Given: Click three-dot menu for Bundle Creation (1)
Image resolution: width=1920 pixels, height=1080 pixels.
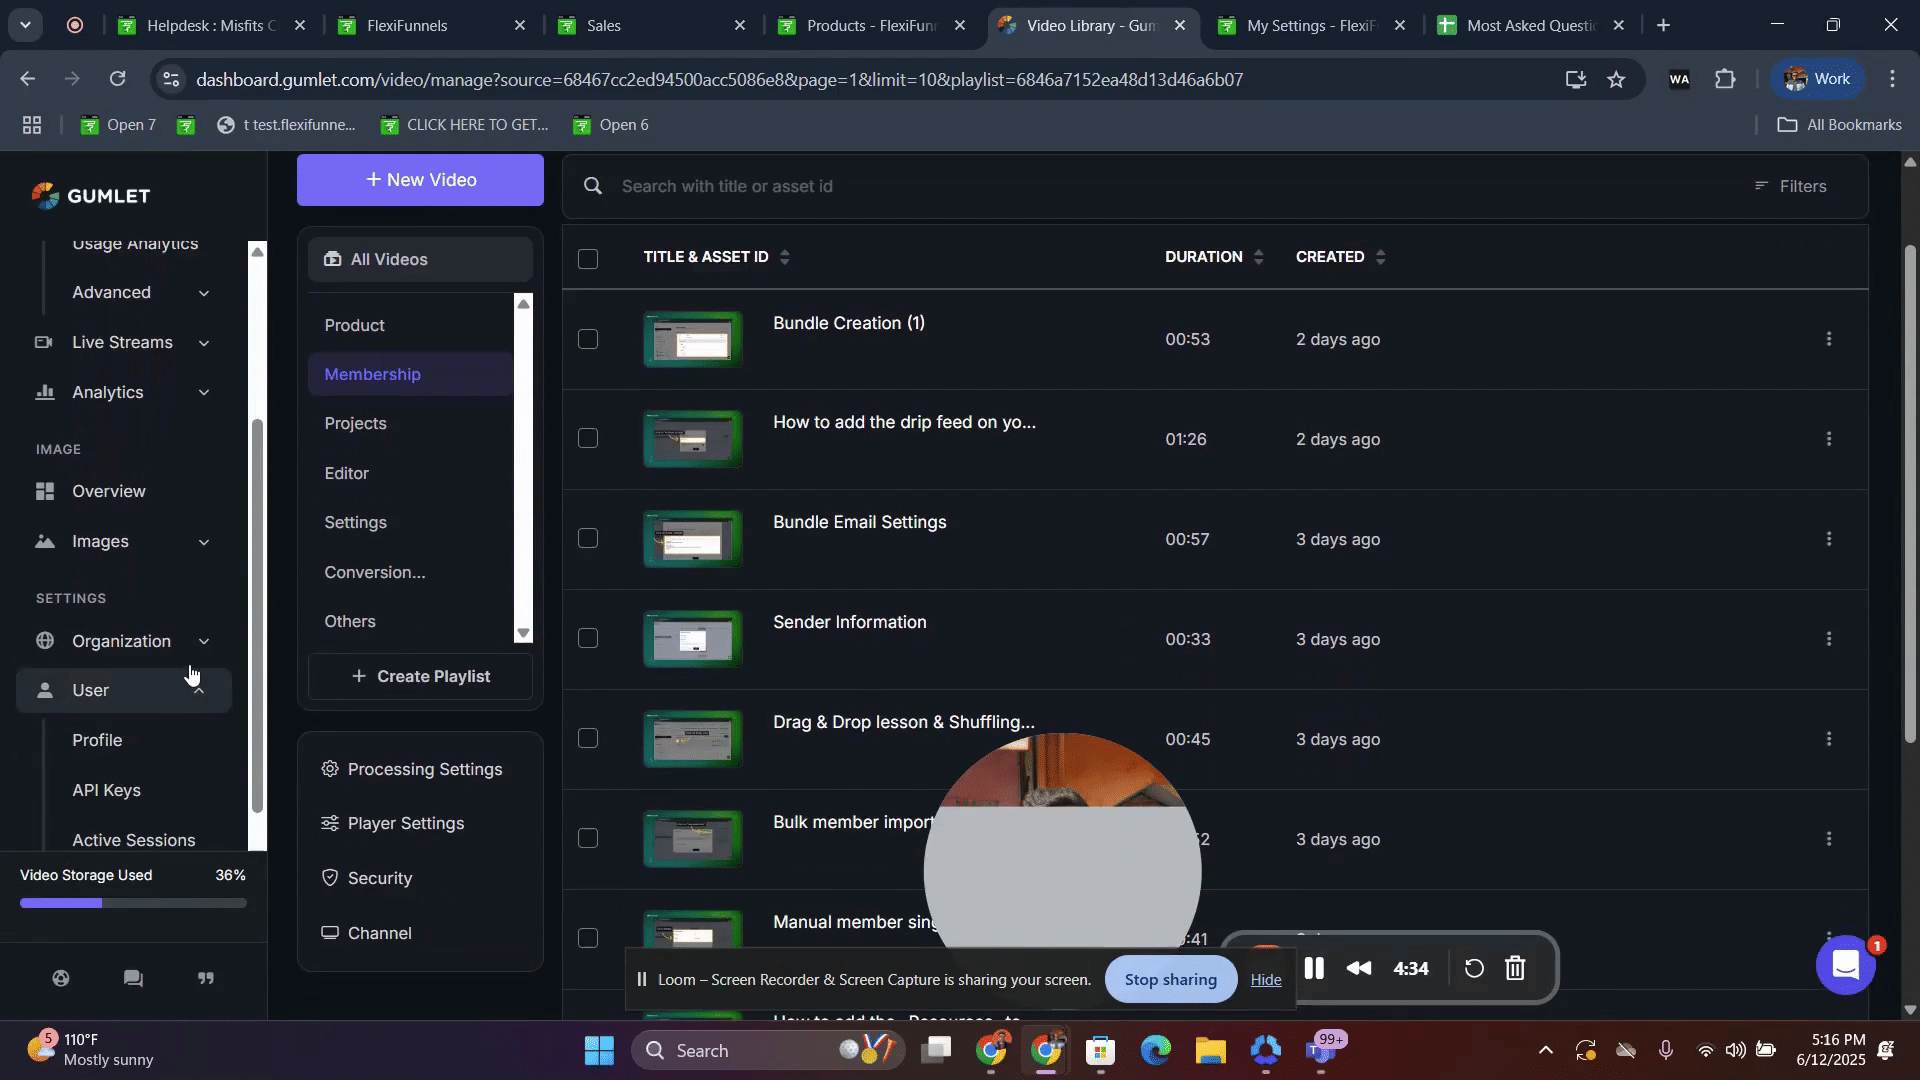Looking at the screenshot, I should (1829, 339).
